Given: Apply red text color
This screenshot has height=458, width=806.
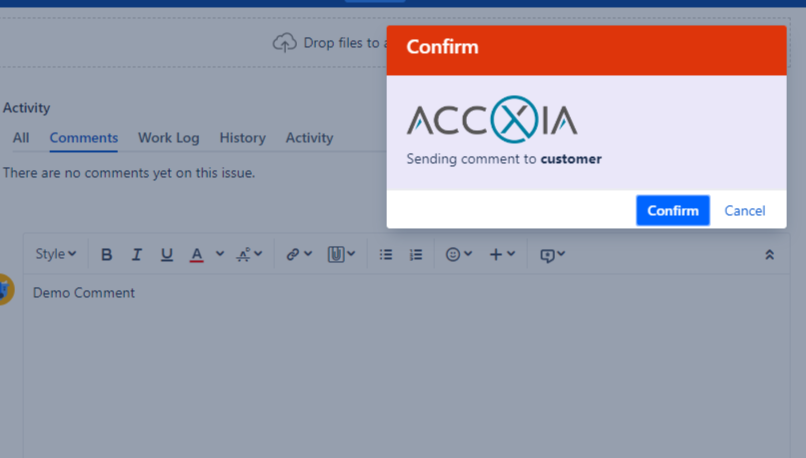Looking at the screenshot, I should (196, 254).
